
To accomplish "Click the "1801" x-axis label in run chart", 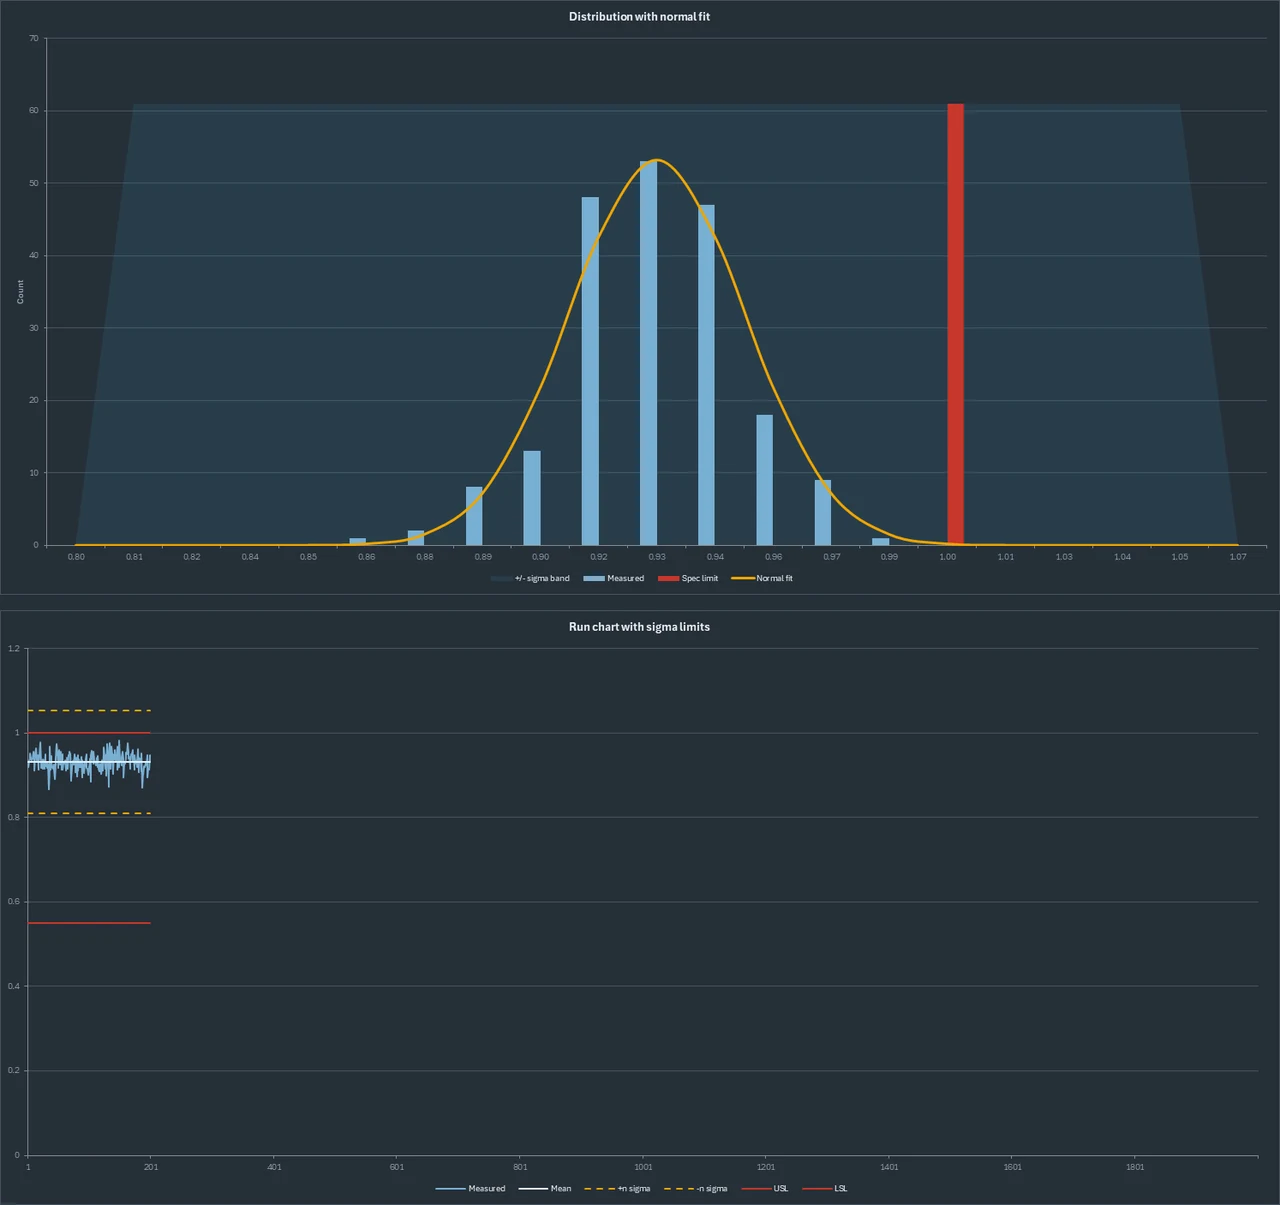I will 1135,1167.
